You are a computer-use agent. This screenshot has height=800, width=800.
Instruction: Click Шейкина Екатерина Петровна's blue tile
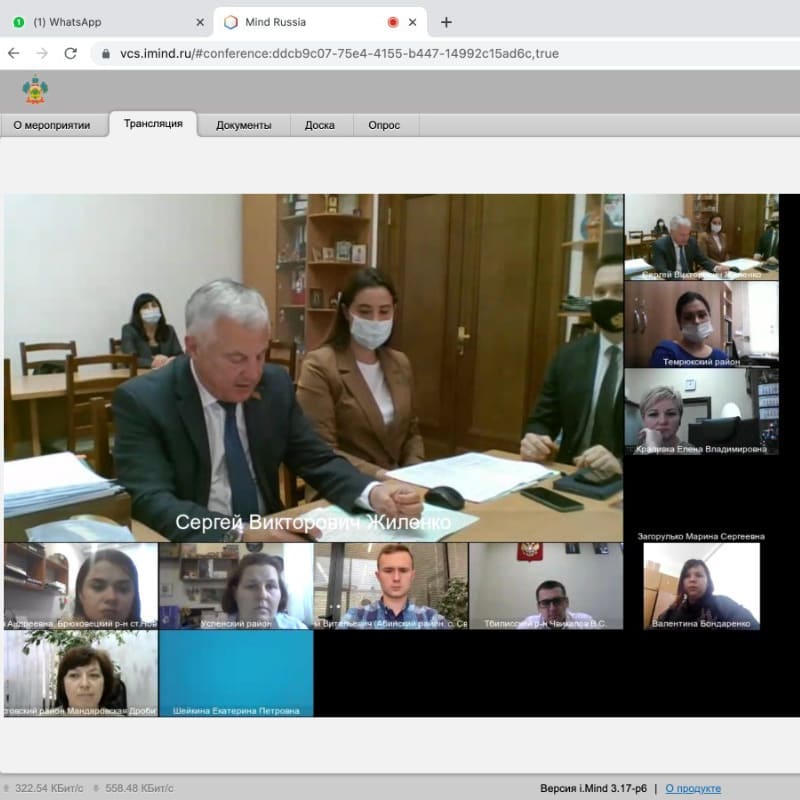[x=236, y=672]
